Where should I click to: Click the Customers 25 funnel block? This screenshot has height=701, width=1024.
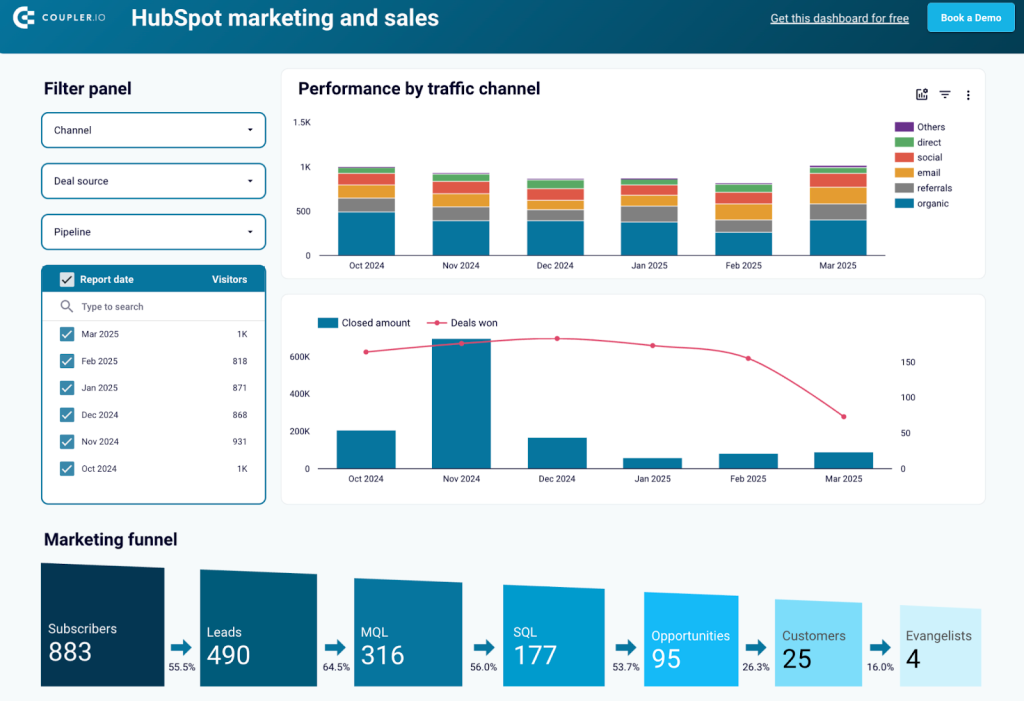[x=818, y=642]
